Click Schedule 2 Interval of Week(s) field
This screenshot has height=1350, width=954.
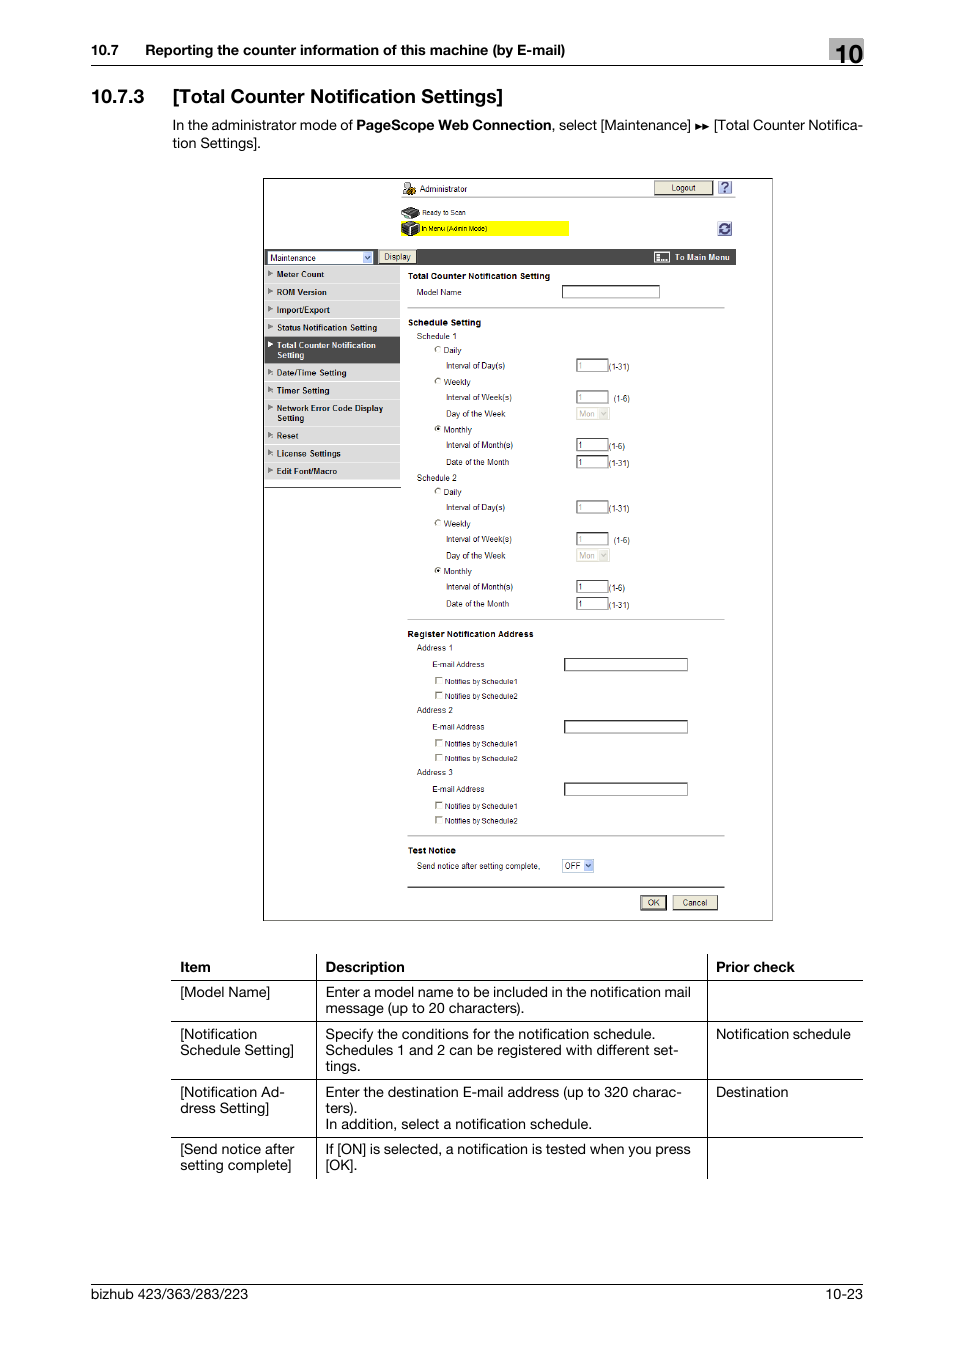pos(592,539)
